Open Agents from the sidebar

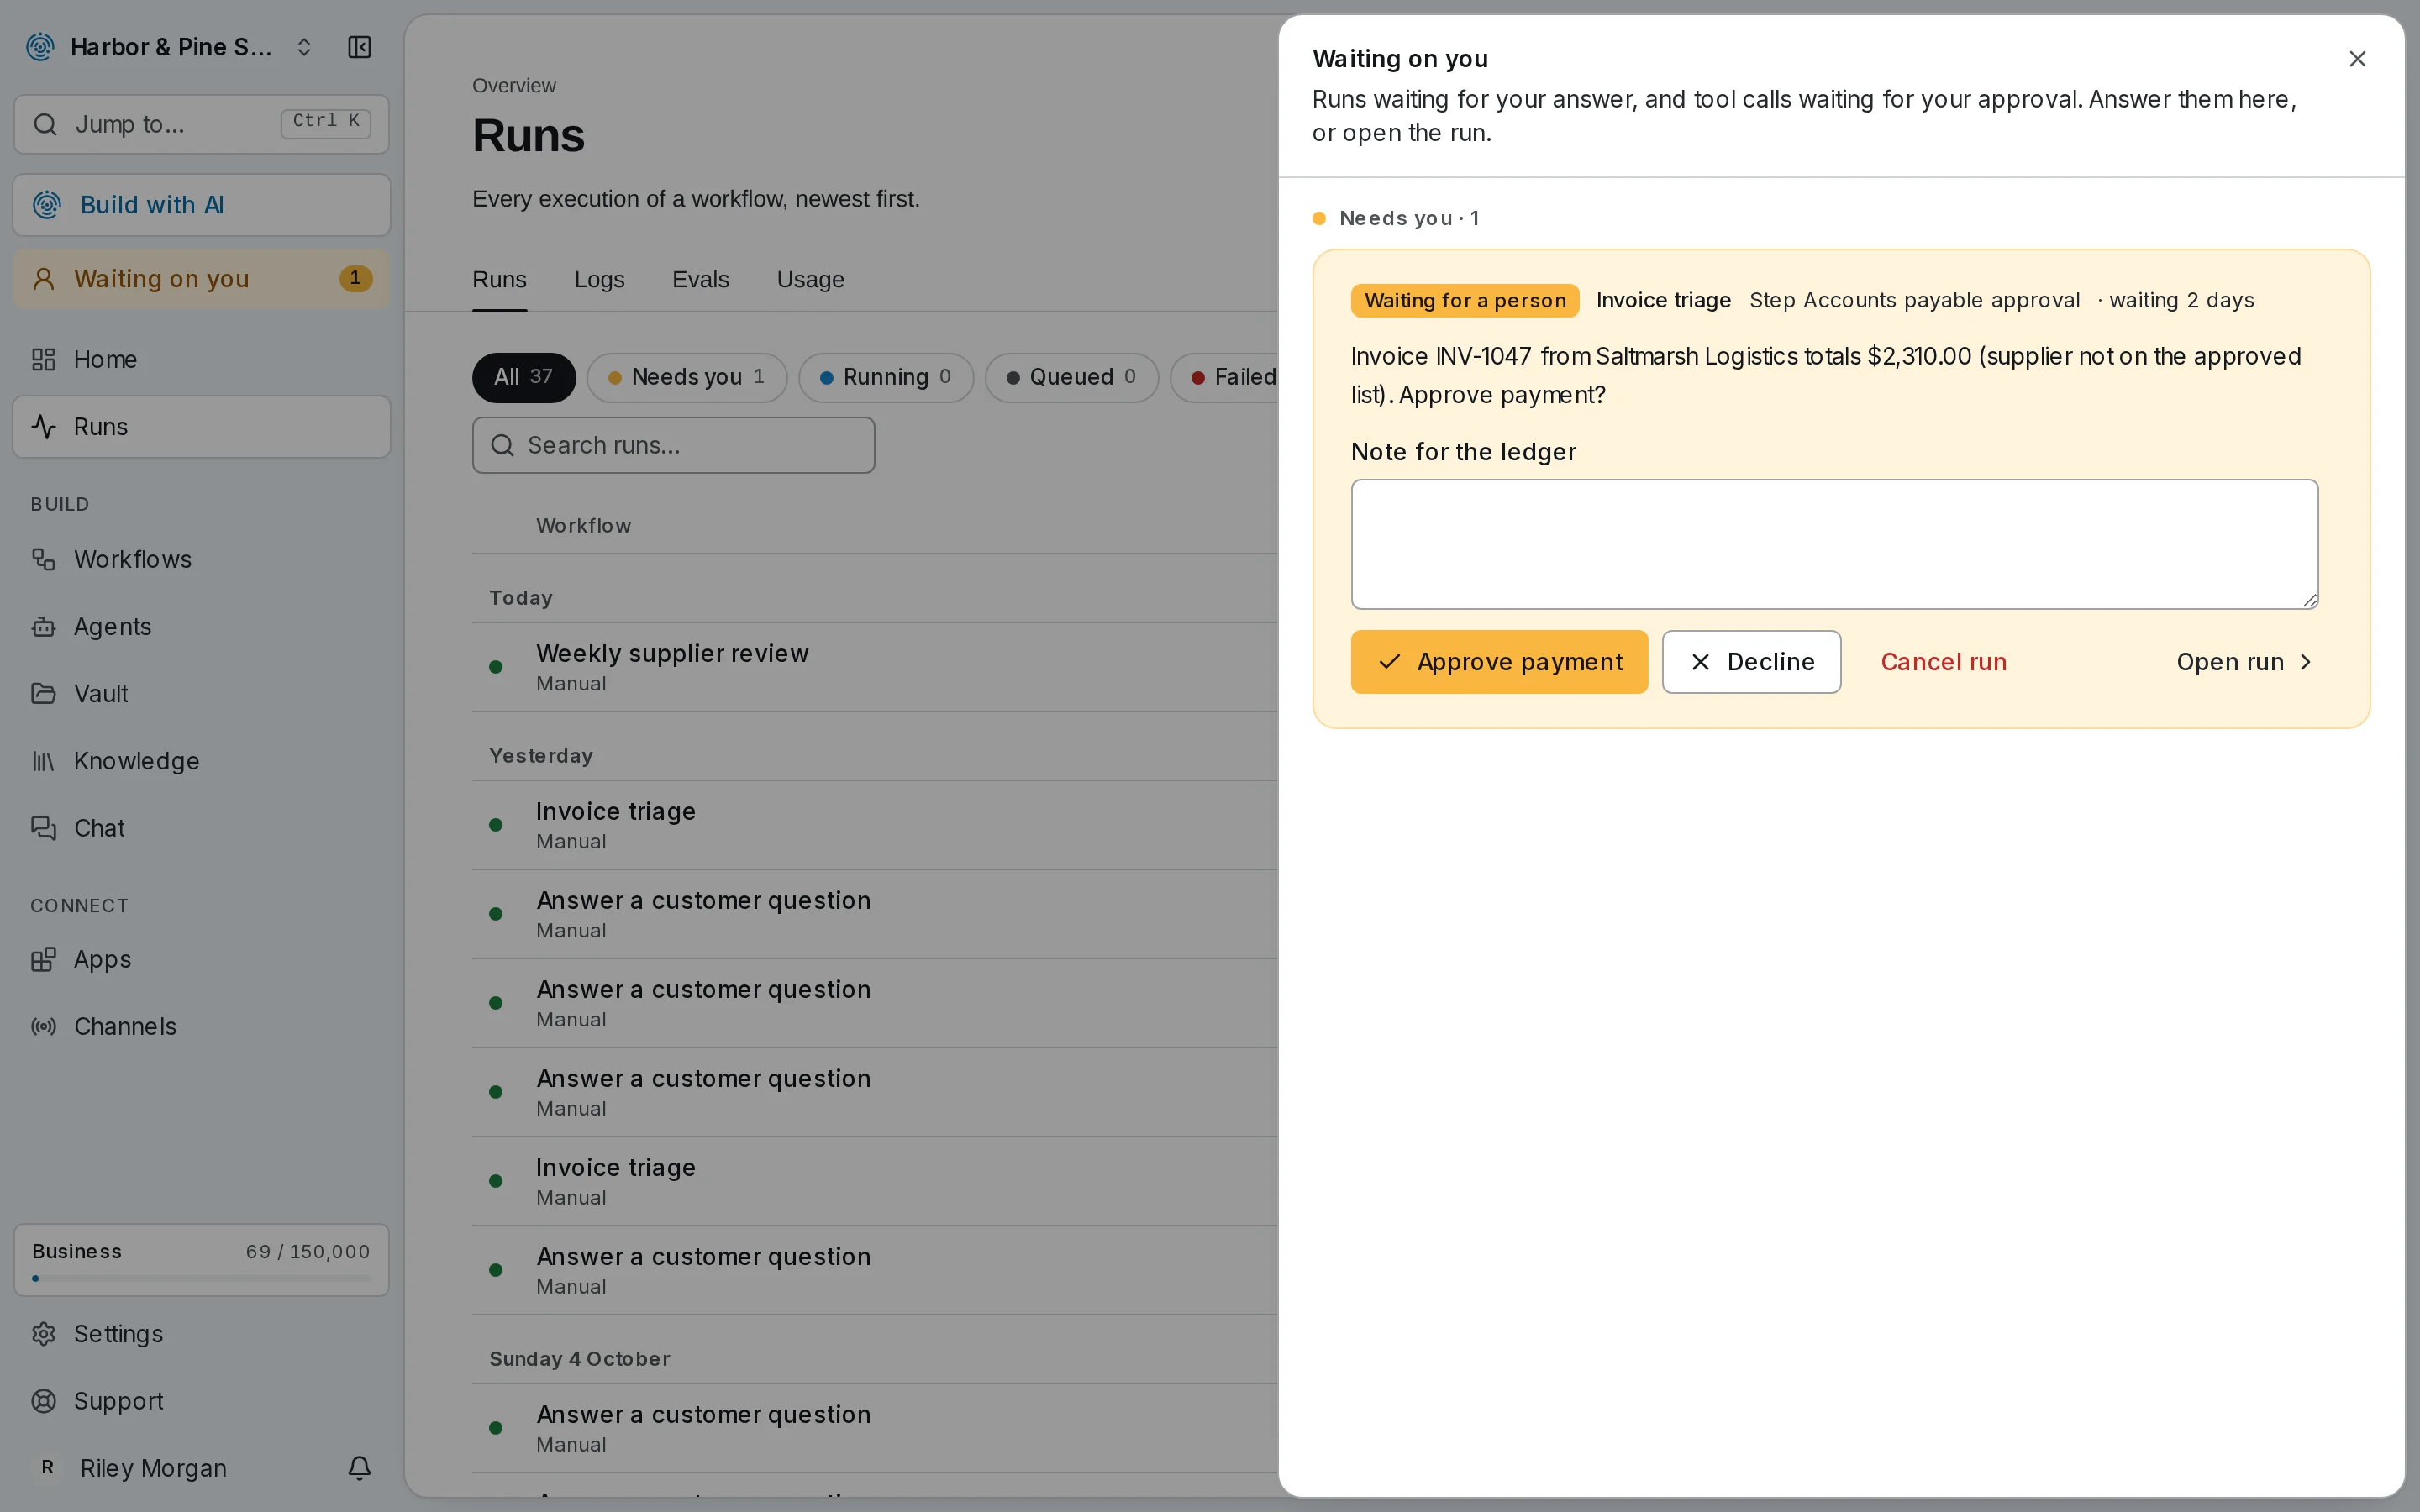[201, 627]
